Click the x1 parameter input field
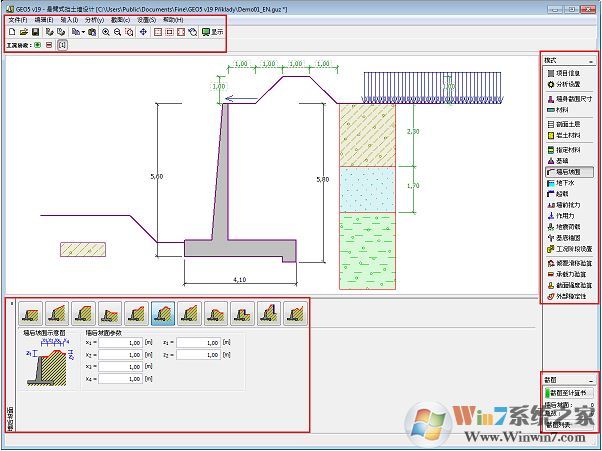 point(120,342)
